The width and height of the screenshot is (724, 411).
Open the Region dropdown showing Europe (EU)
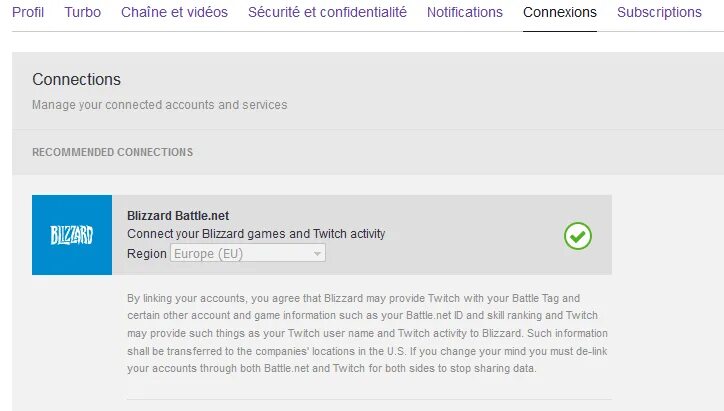pos(247,254)
